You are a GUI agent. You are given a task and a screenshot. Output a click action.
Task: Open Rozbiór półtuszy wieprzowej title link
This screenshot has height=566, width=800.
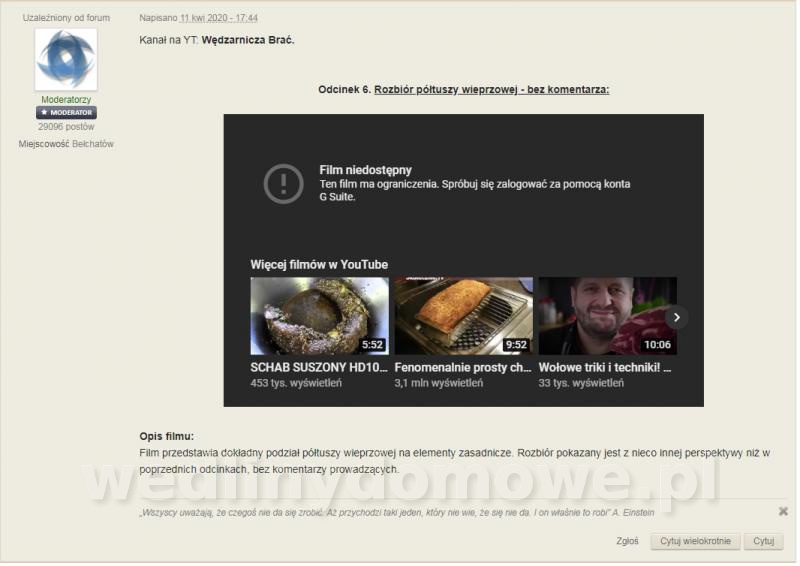pos(491,89)
